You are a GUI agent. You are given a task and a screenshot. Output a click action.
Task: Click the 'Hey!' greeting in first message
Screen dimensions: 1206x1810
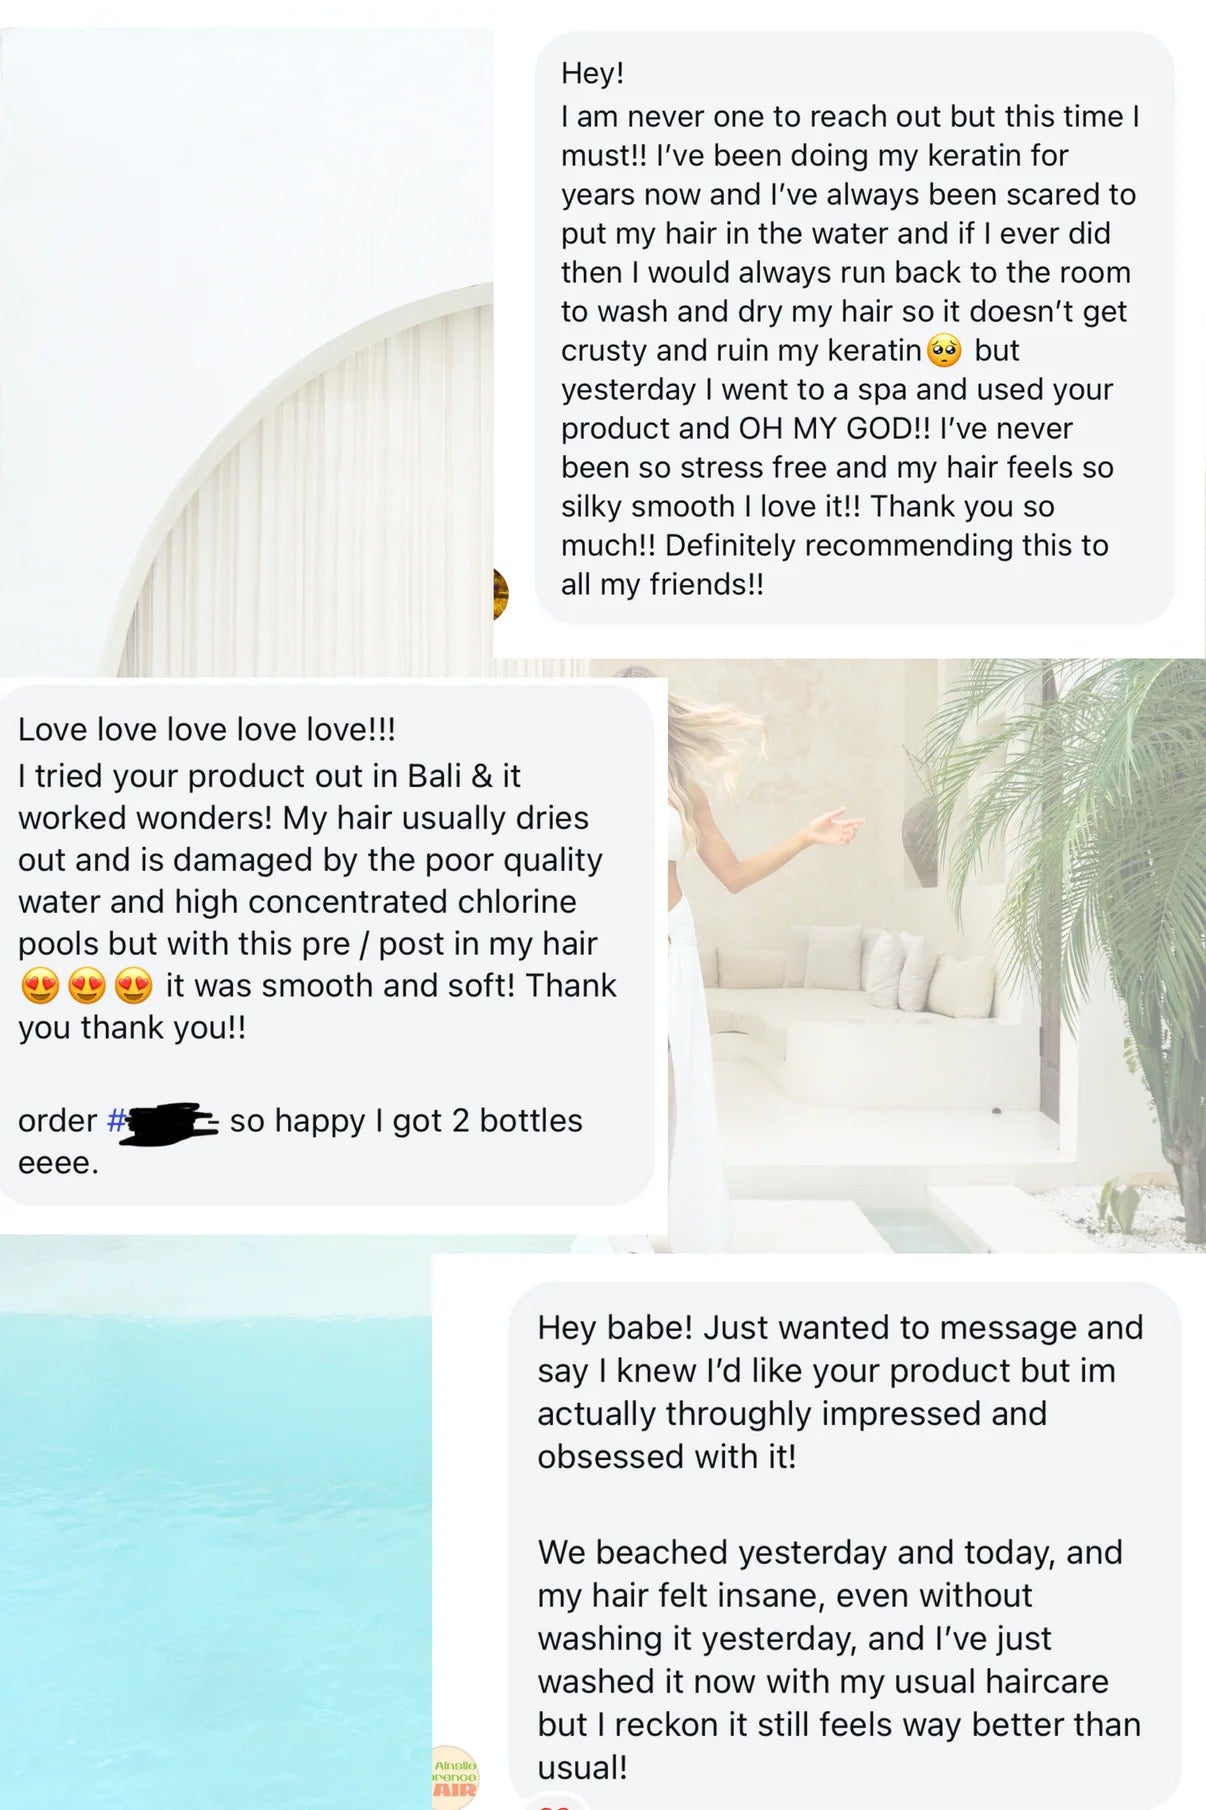[x=592, y=73]
